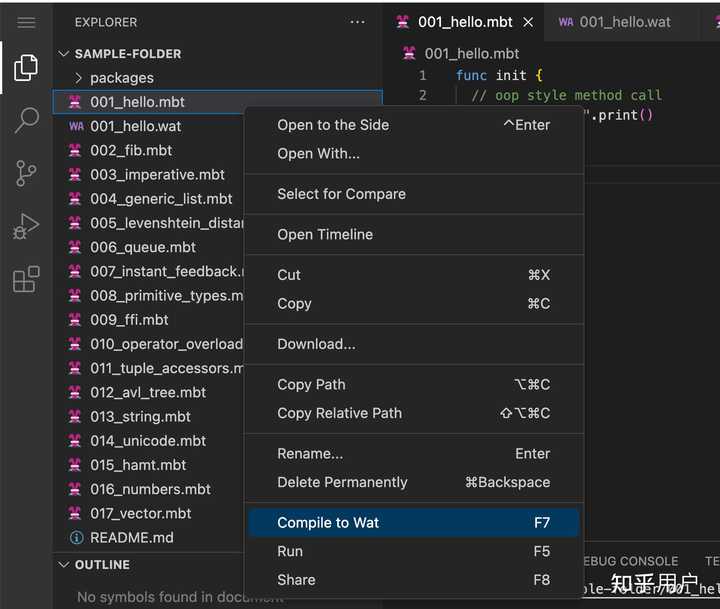
Task: Click Share in the context menu
Action: (296, 580)
